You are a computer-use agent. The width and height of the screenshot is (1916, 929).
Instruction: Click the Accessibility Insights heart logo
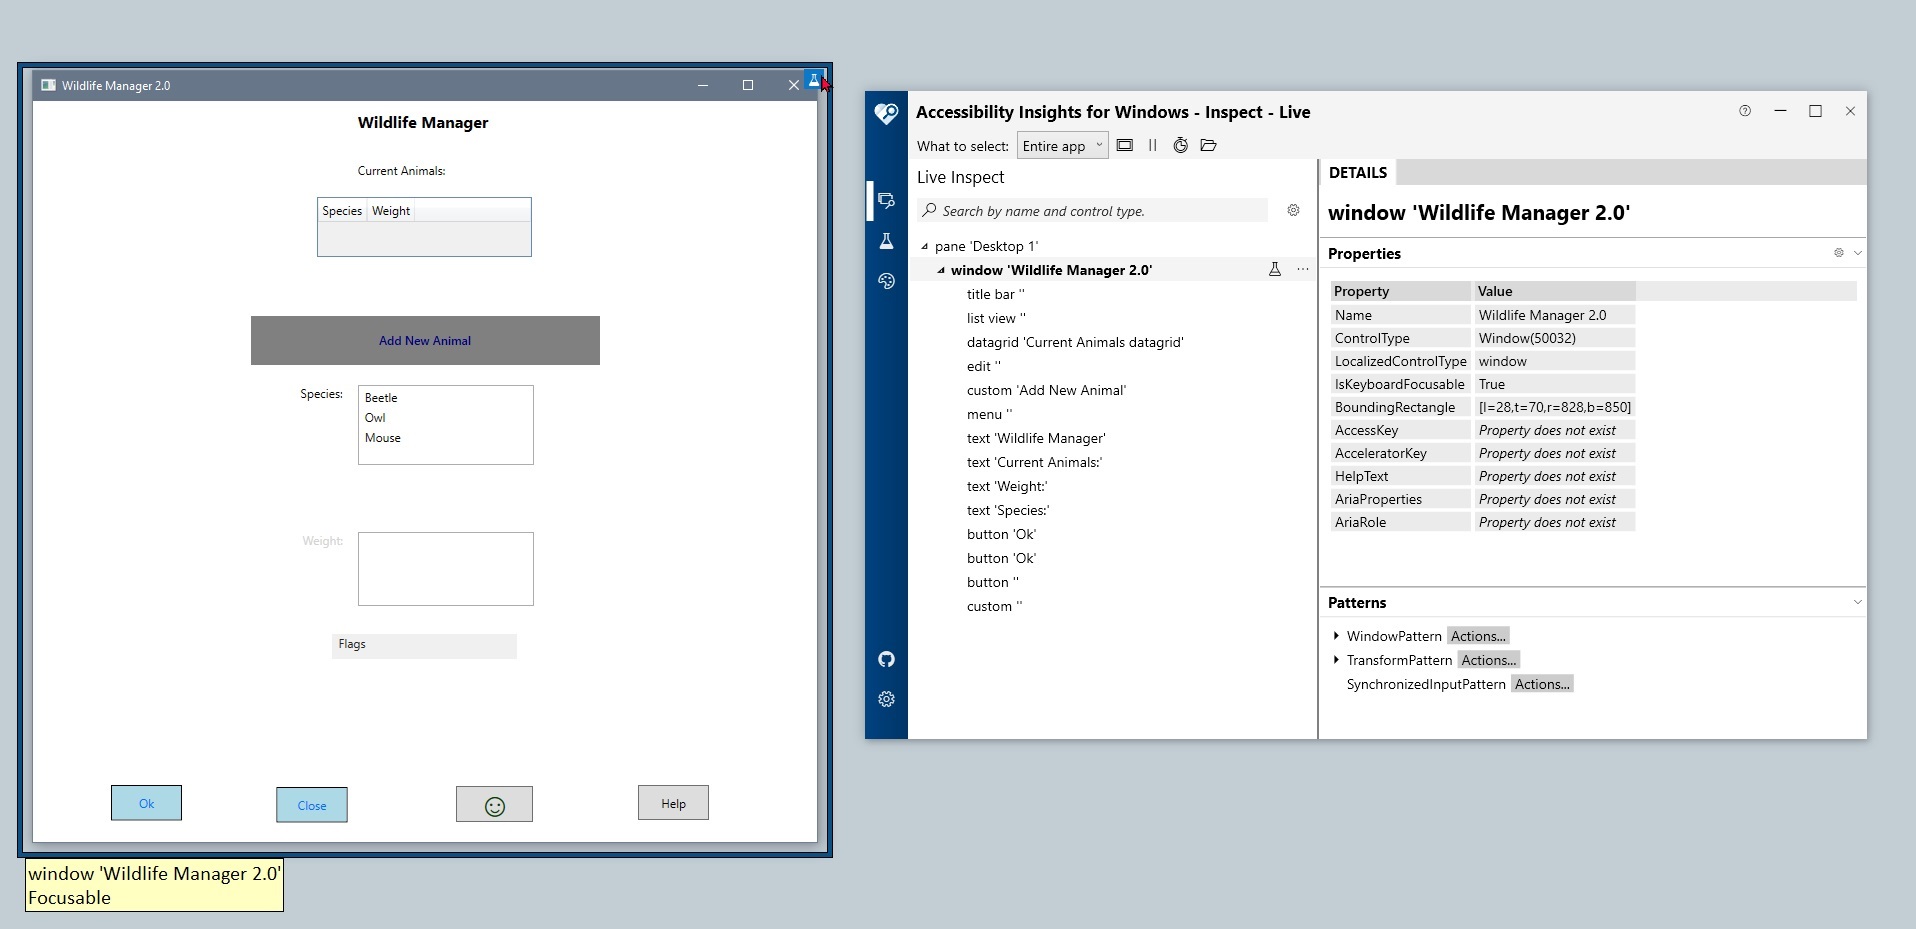[x=886, y=113]
